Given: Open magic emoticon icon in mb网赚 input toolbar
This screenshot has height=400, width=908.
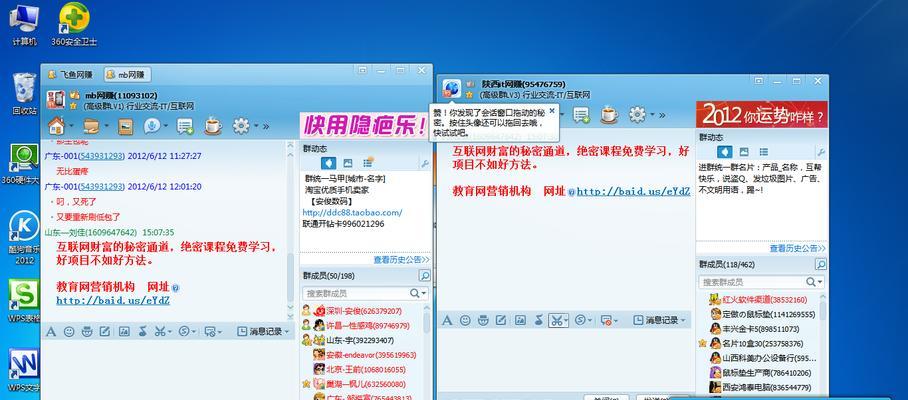Looking at the screenshot, I should click(x=87, y=332).
